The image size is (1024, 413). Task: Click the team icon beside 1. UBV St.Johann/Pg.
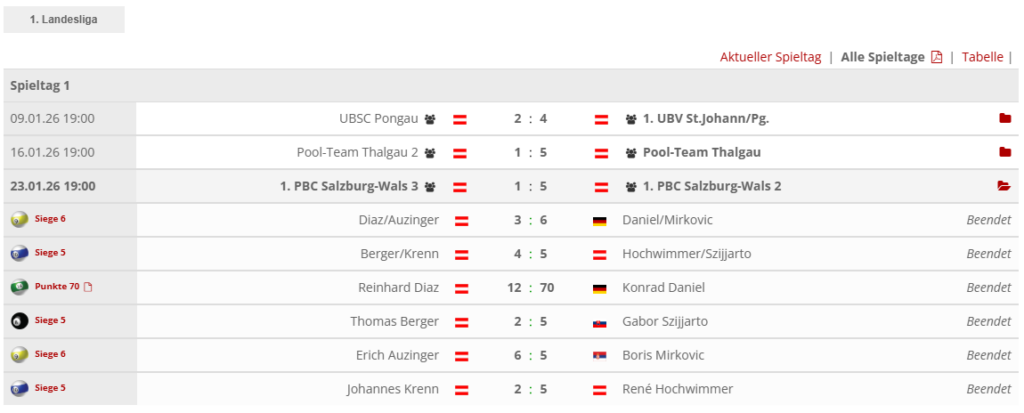pyautogui.click(x=631, y=119)
